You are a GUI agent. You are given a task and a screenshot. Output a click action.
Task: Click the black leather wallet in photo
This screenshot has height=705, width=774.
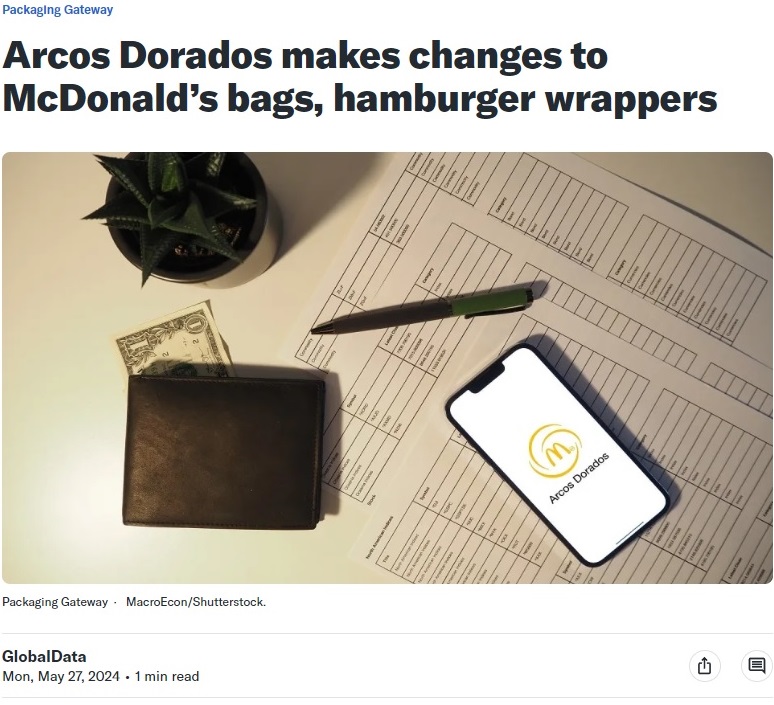tap(224, 452)
